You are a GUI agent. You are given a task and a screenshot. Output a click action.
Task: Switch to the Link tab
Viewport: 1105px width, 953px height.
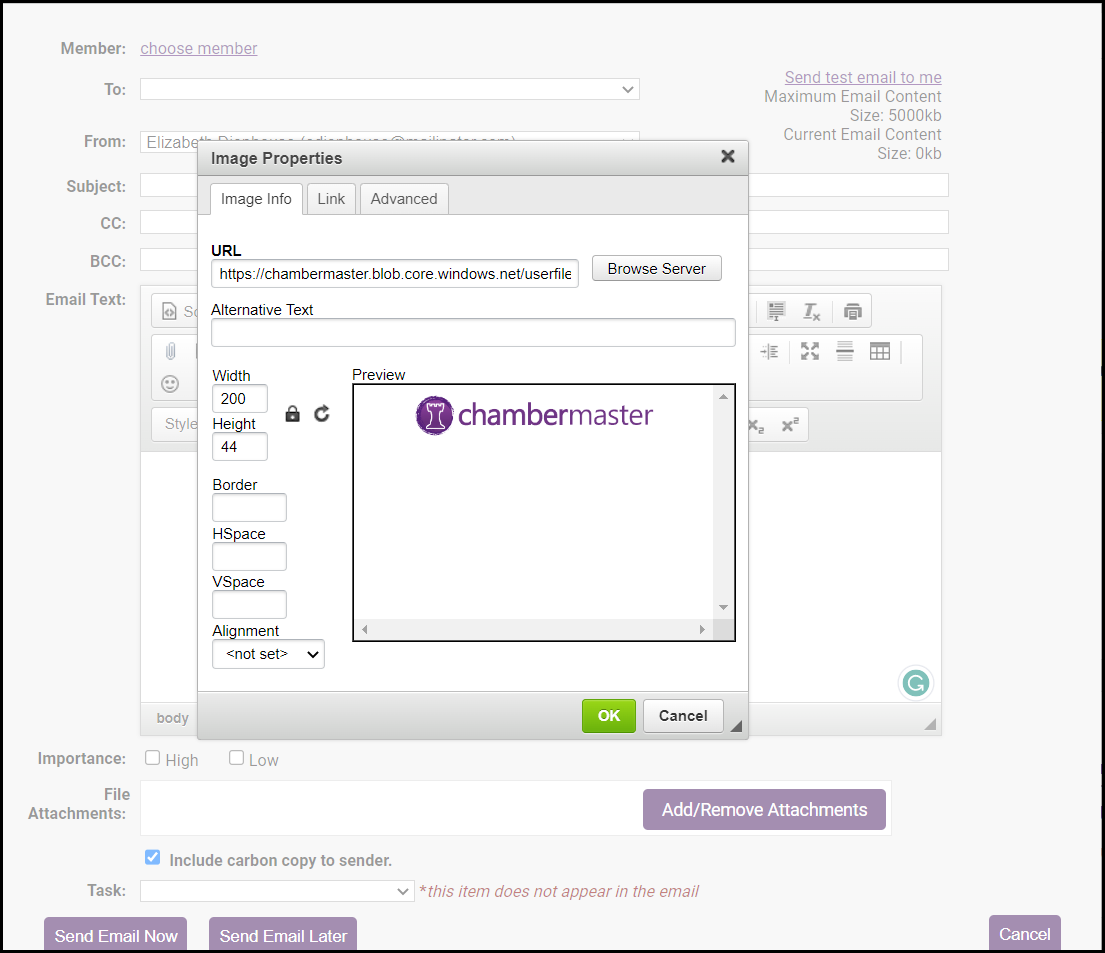[x=331, y=199]
